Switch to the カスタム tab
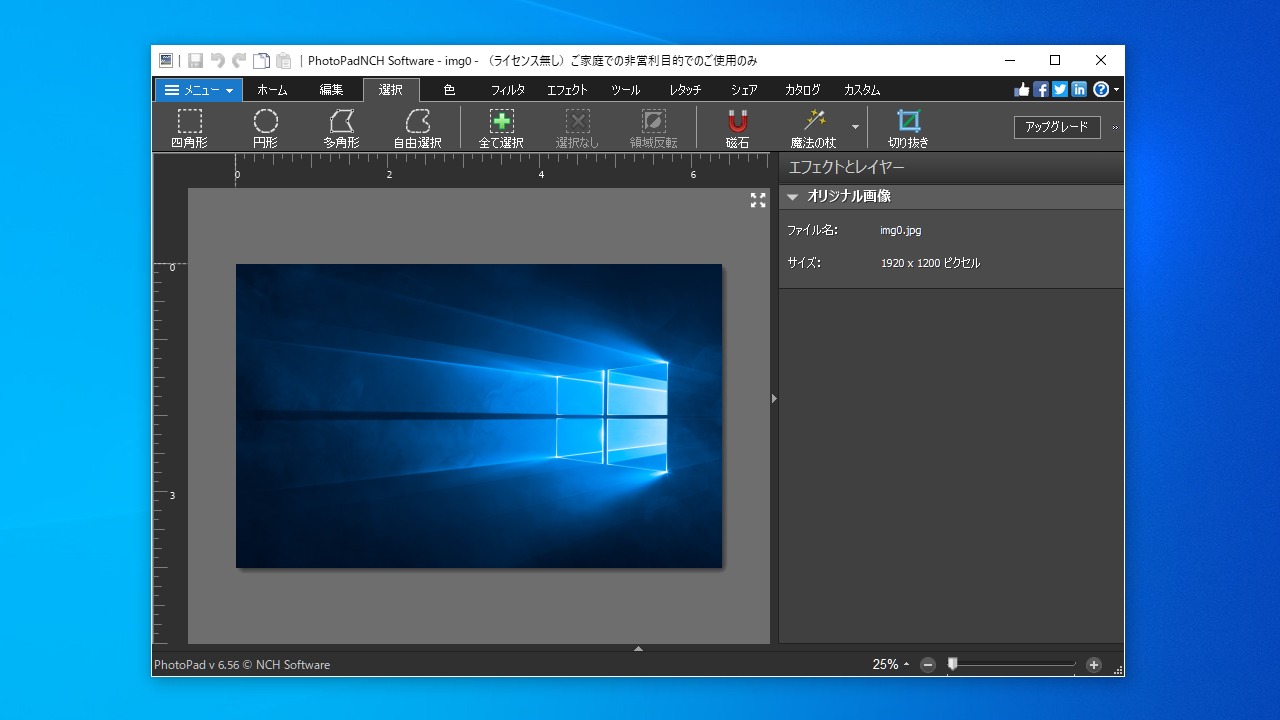This screenshot has width=1280, height=720. pos(862,90)
